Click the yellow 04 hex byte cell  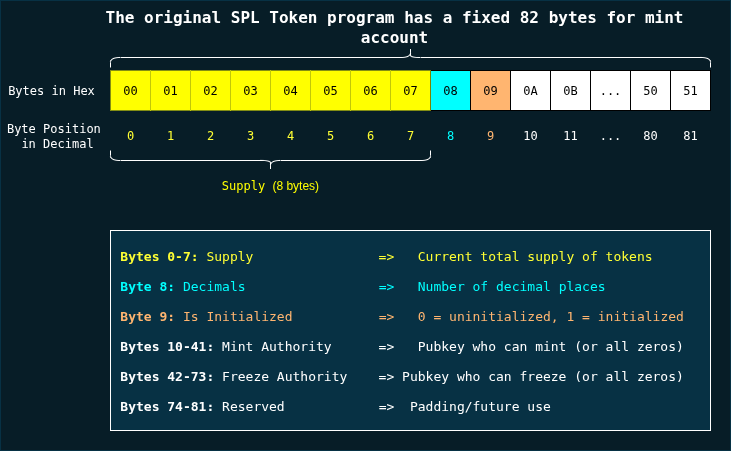pyautogui.click(x=290, y=91)
